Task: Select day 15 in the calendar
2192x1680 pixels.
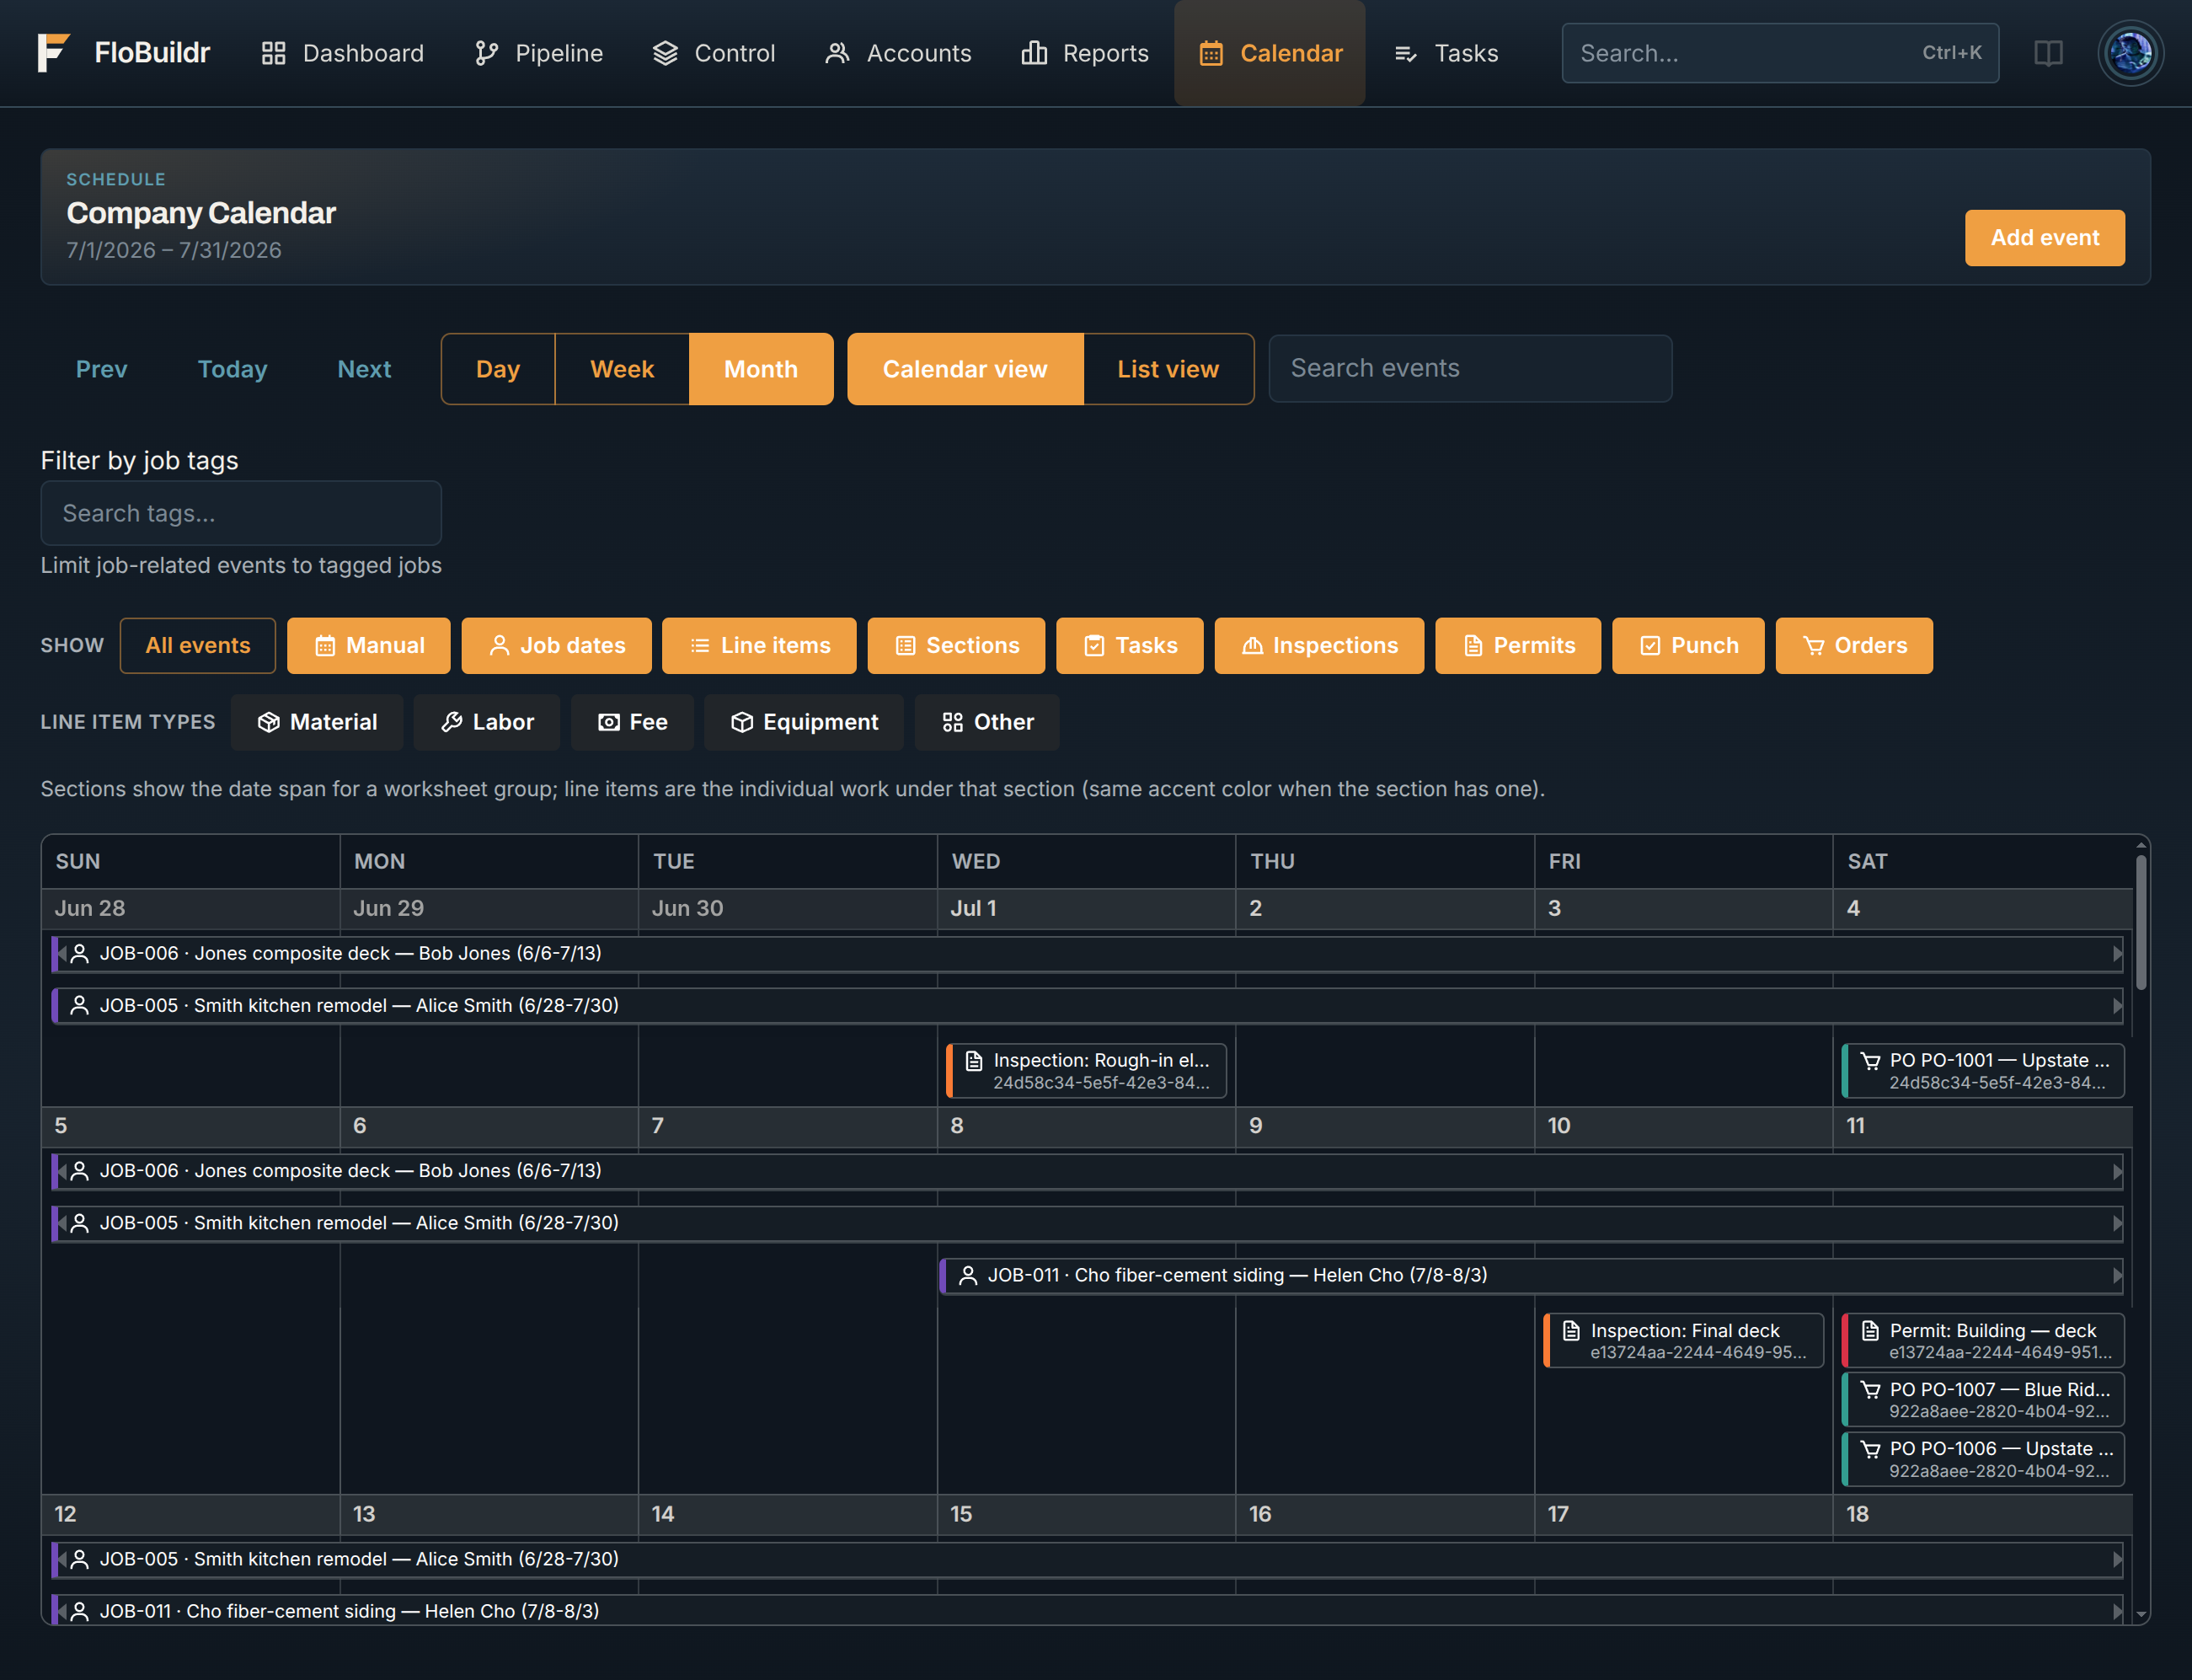Action: (1086, 1515)
